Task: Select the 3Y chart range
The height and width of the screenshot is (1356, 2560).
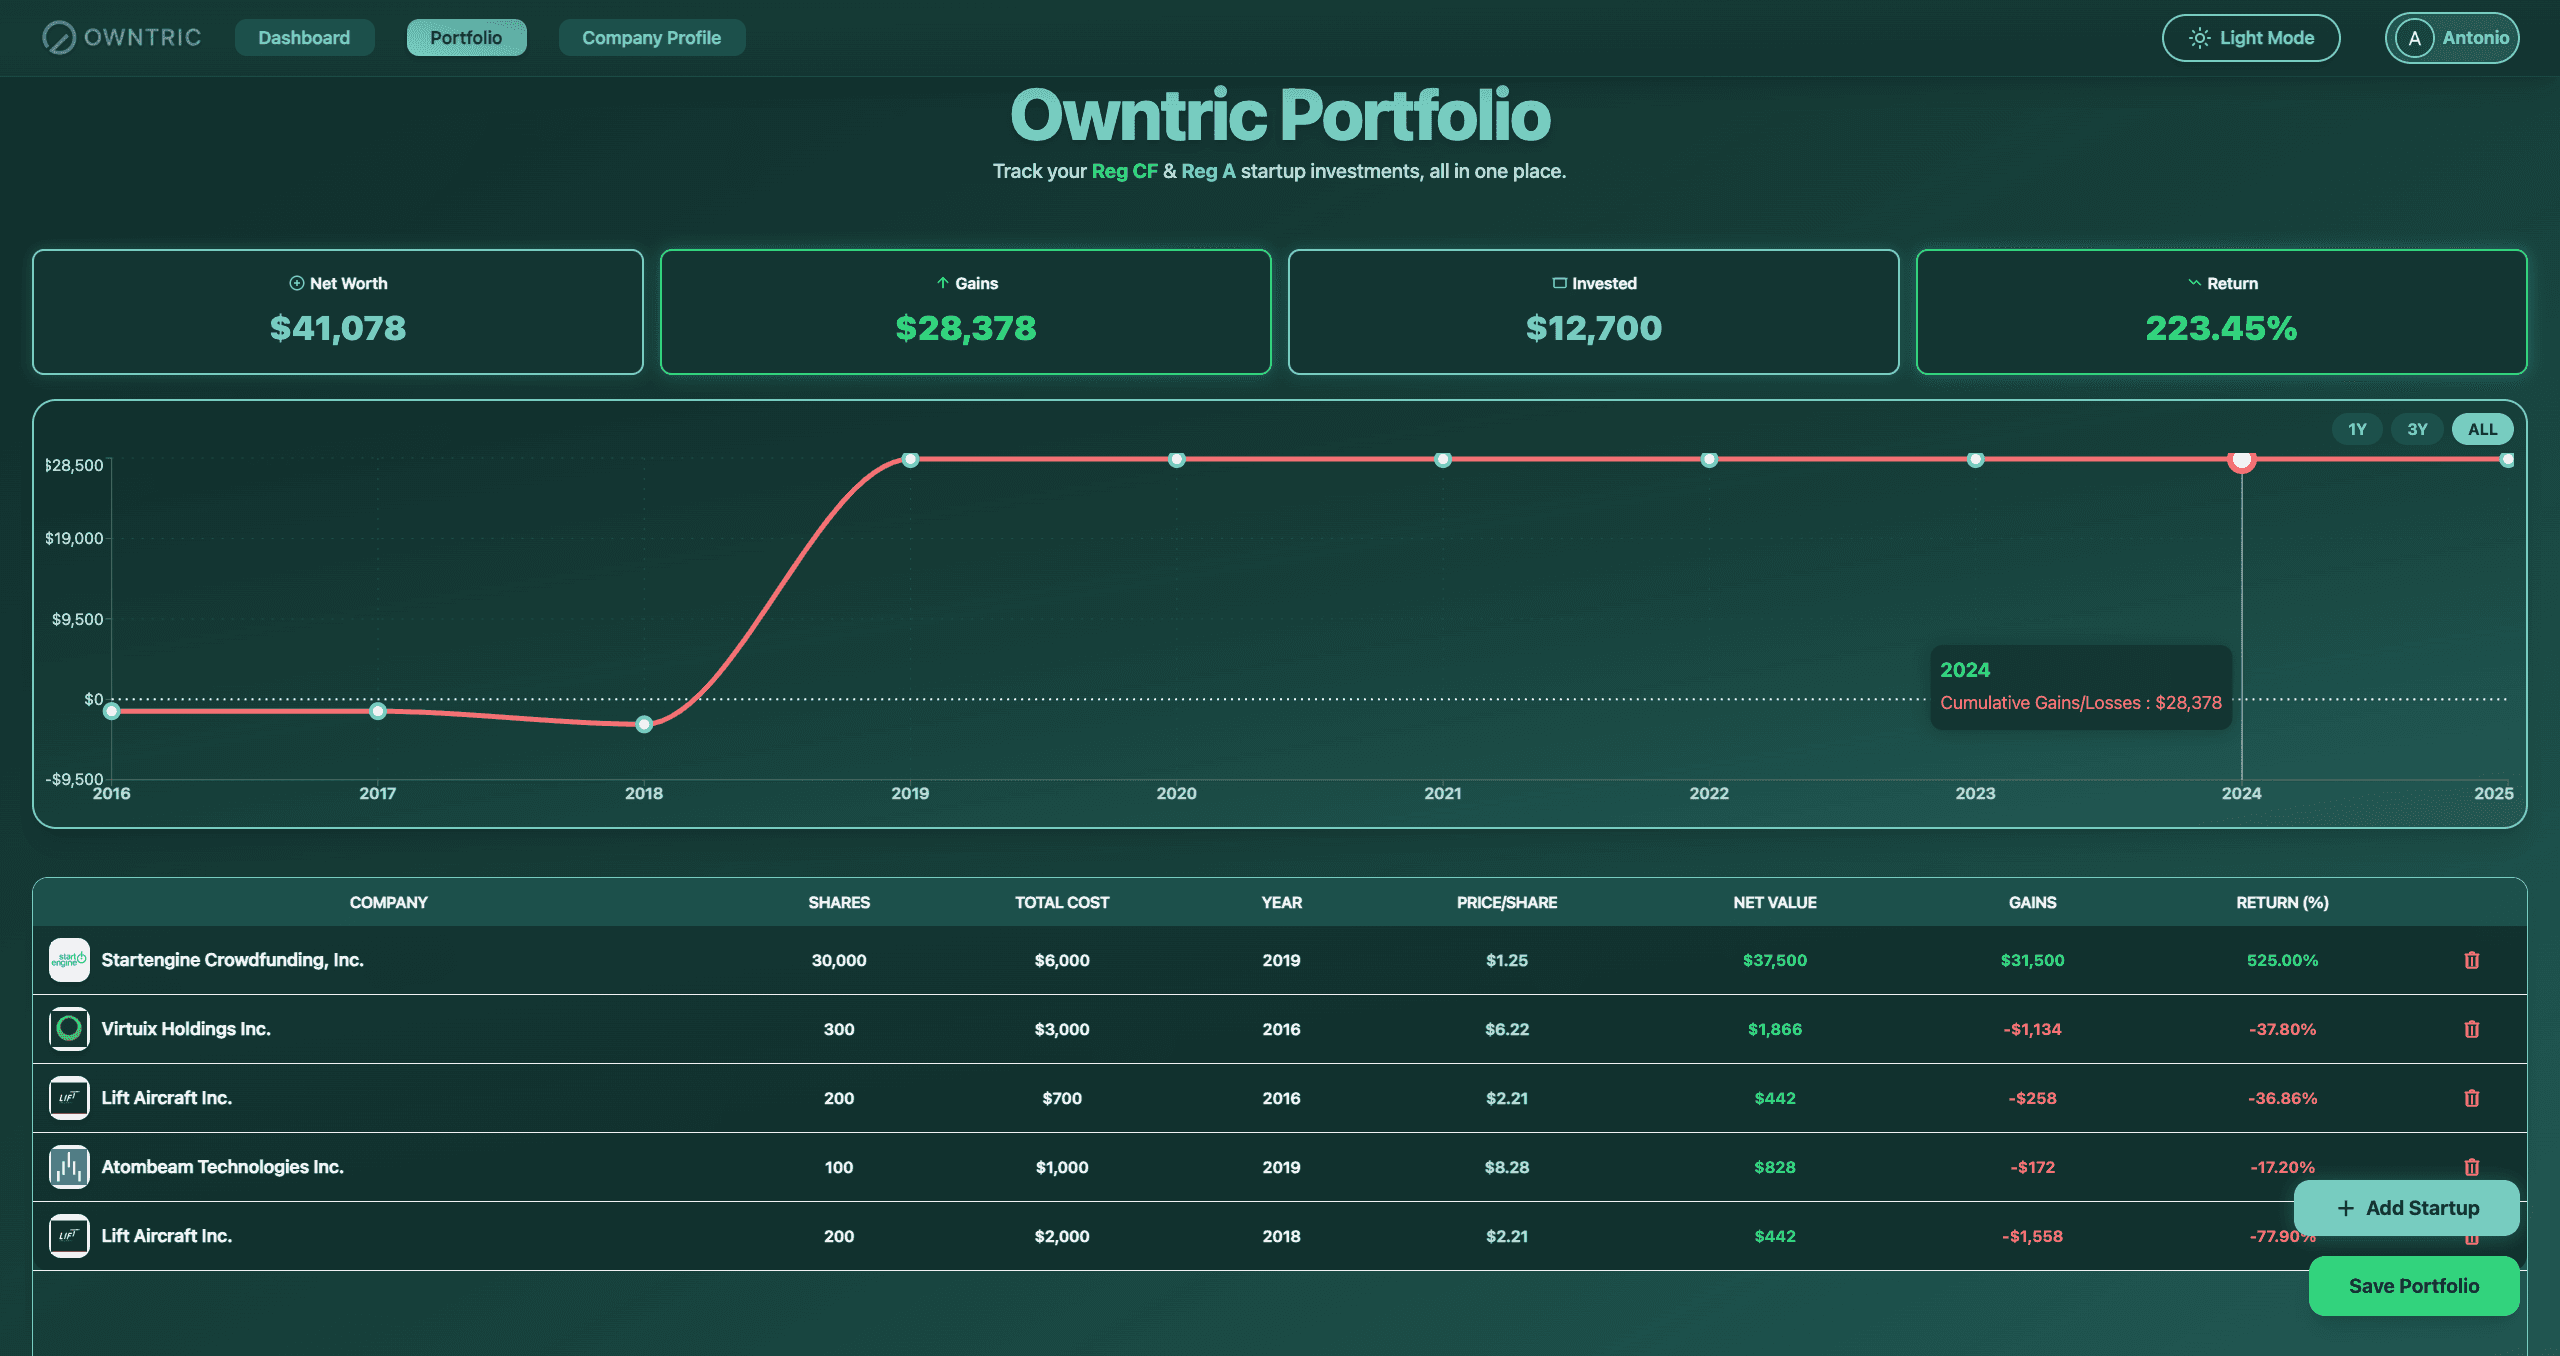Action: tap(2417, 428)
